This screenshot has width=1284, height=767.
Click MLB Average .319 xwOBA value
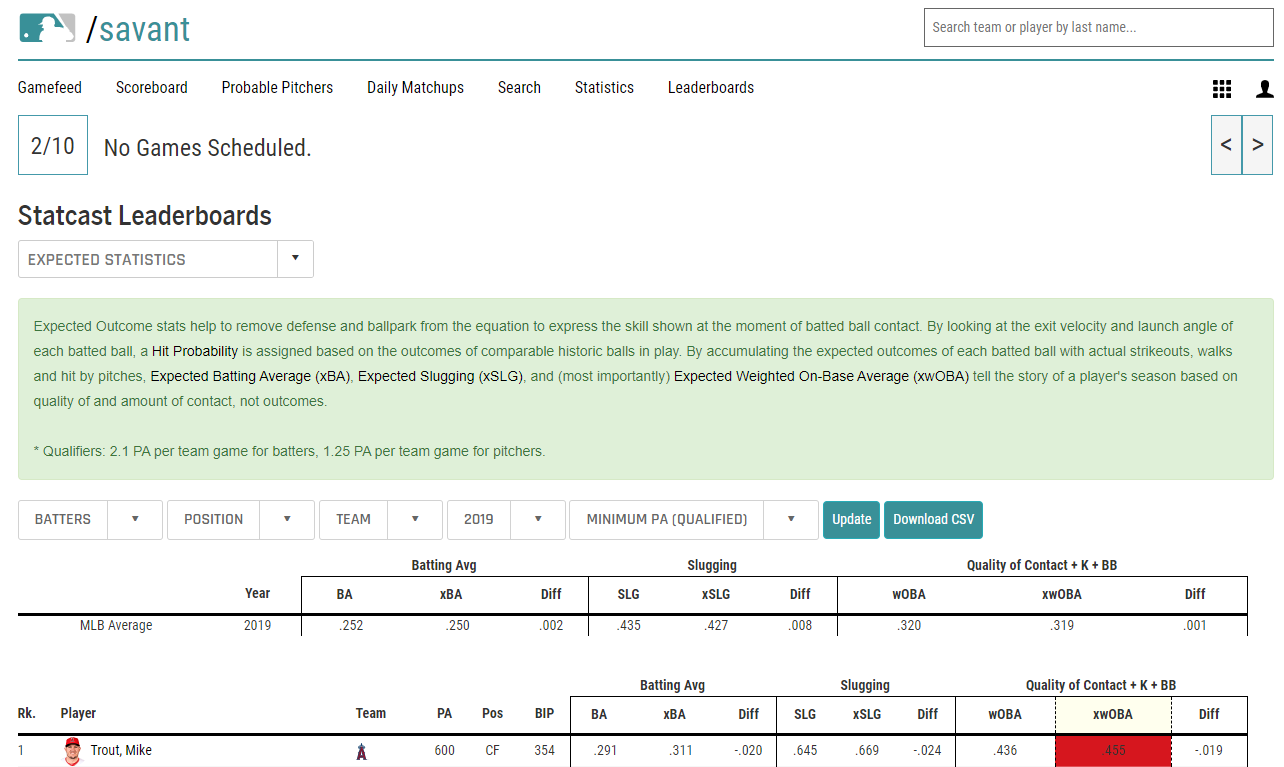coord(1062,626)
